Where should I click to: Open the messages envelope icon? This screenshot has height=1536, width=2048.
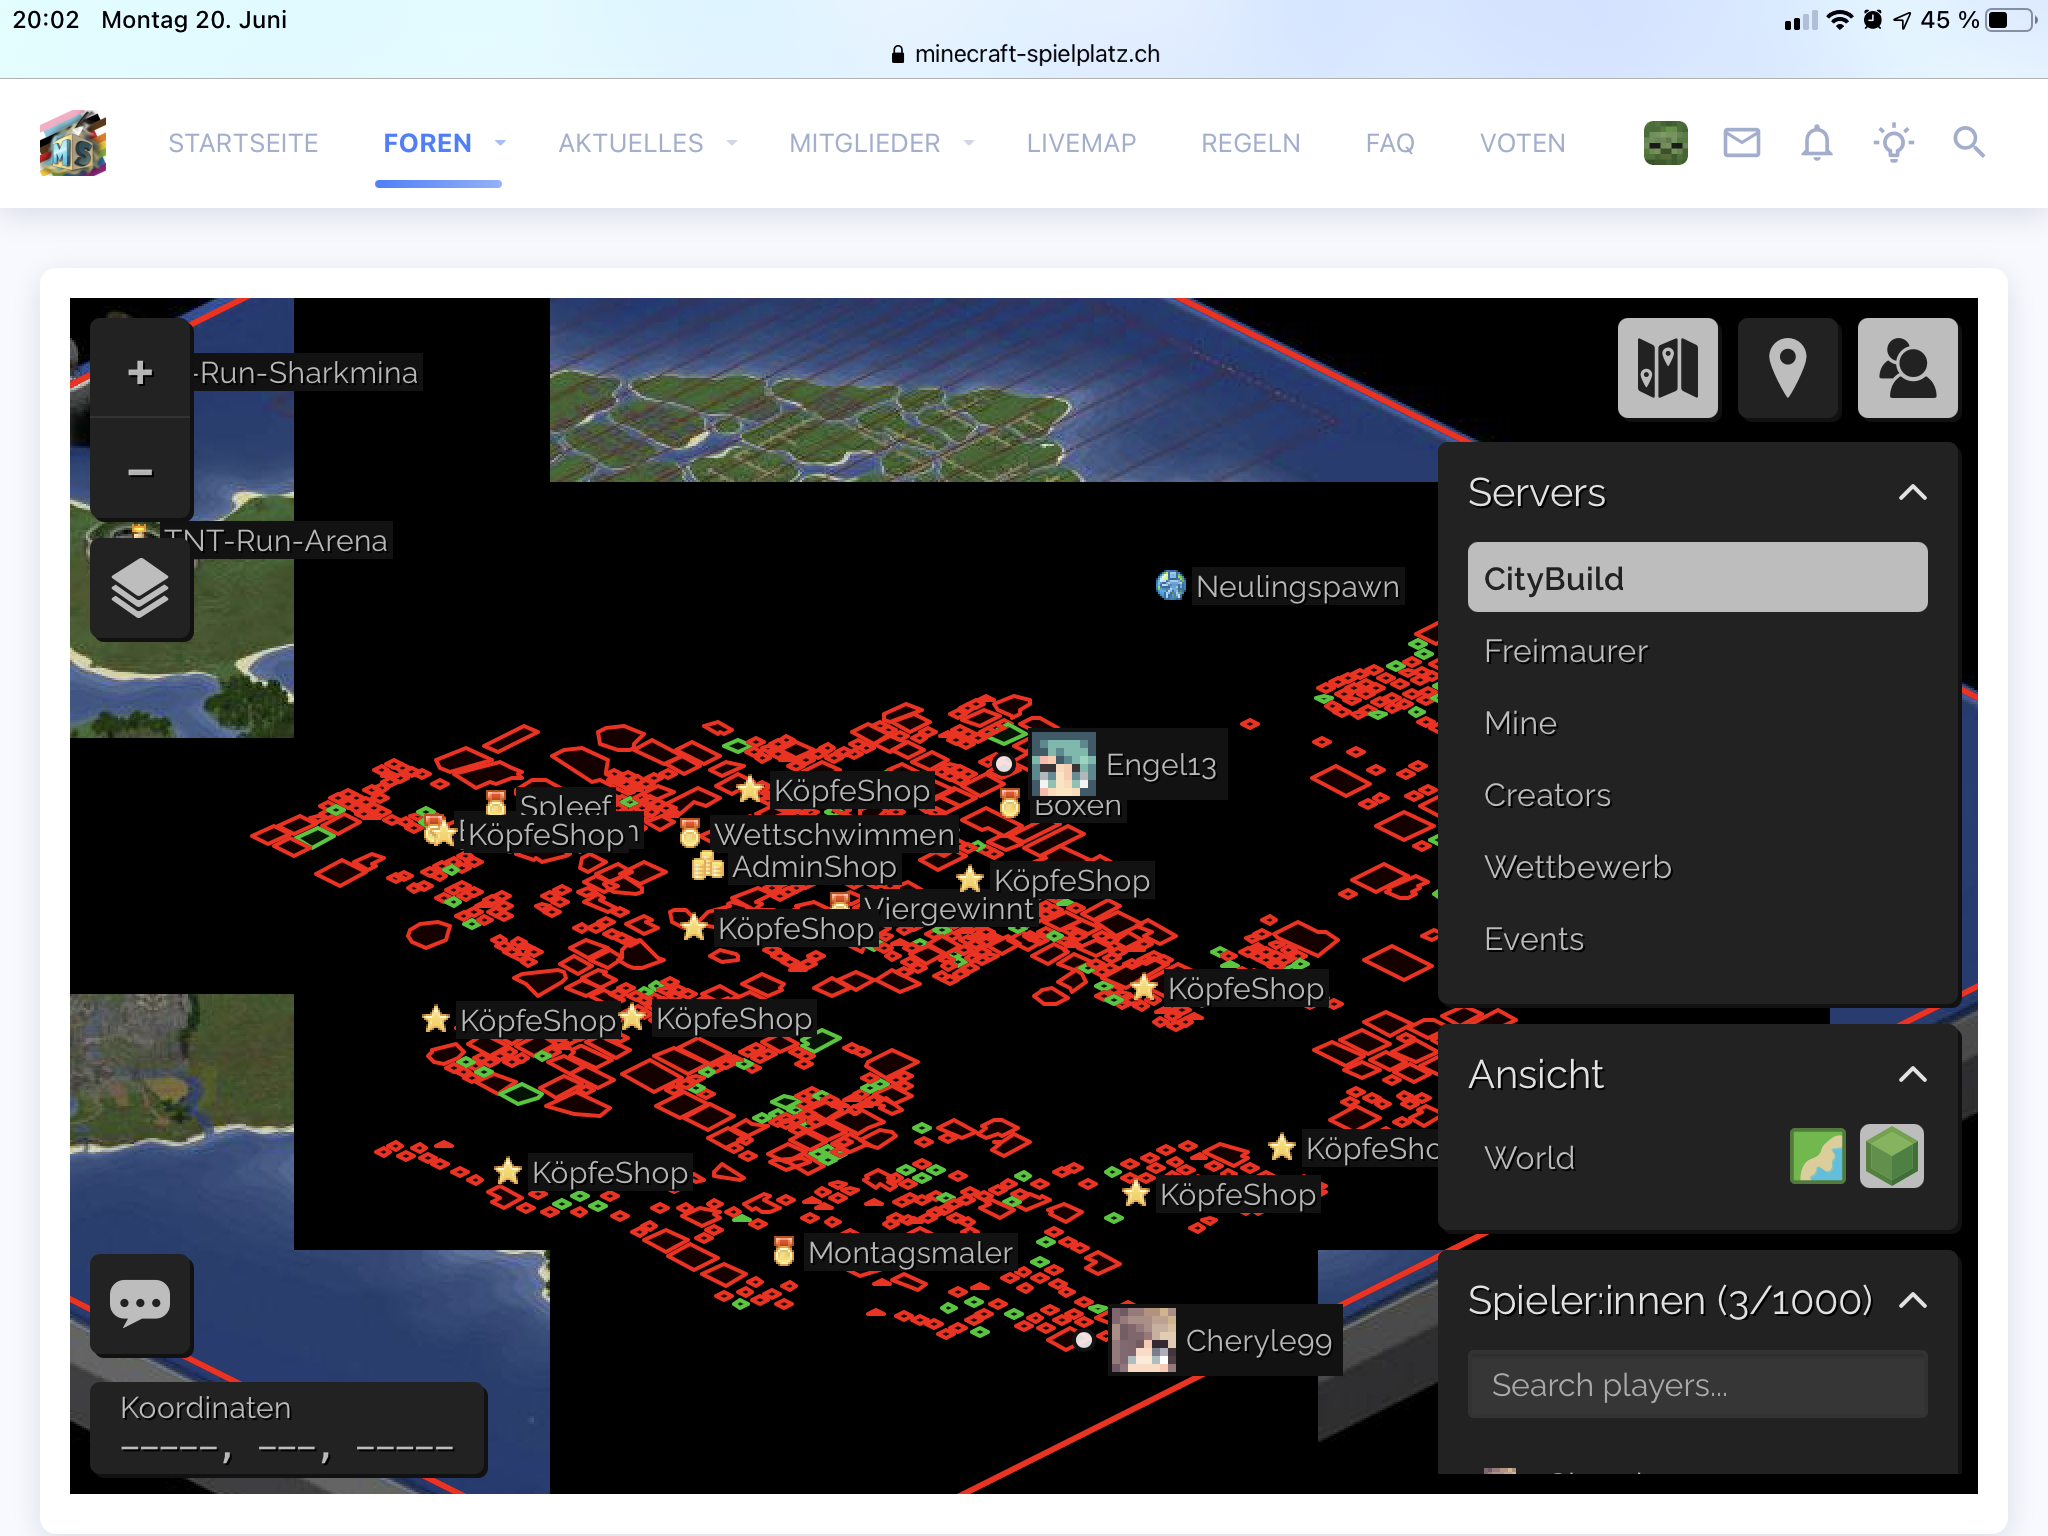[1741, 143]
